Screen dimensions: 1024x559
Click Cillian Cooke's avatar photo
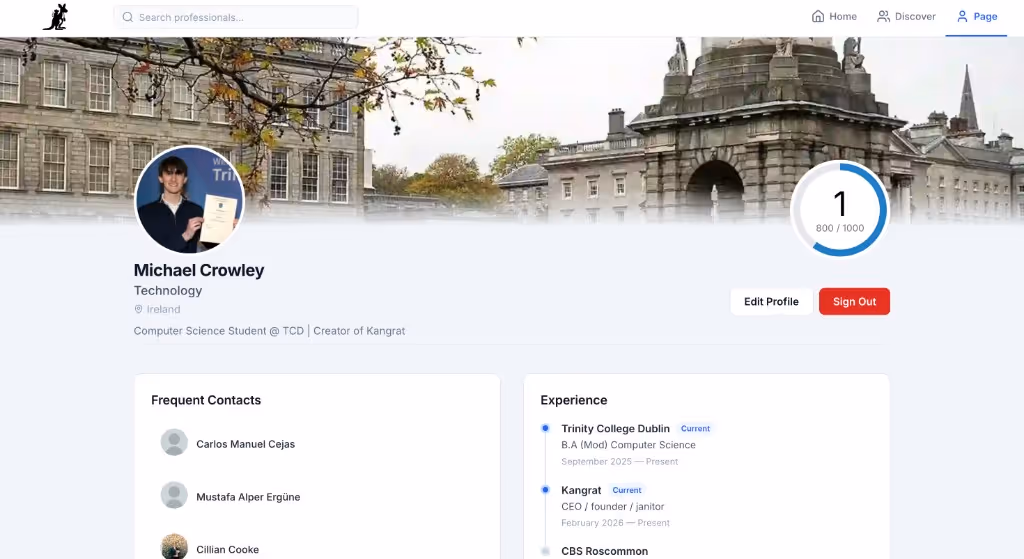[x=174, y=547]
